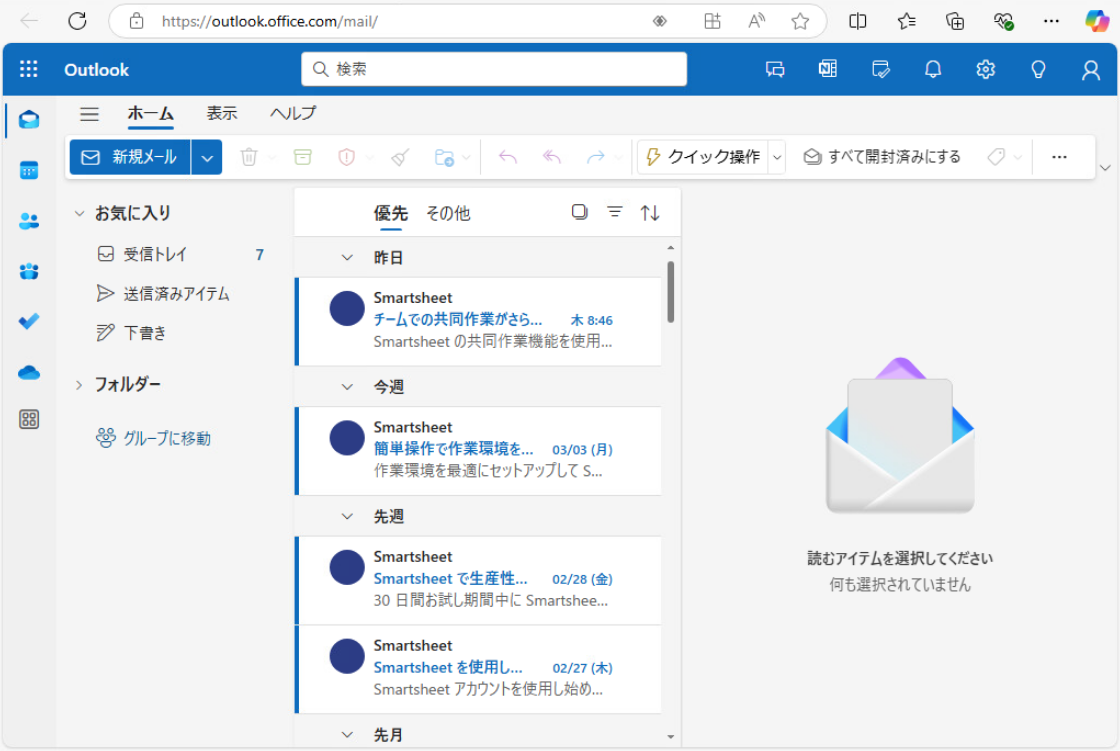
Task: Open the settings gear icon in Outlook header
Action: pyautogui.click(x=985, y=69)
